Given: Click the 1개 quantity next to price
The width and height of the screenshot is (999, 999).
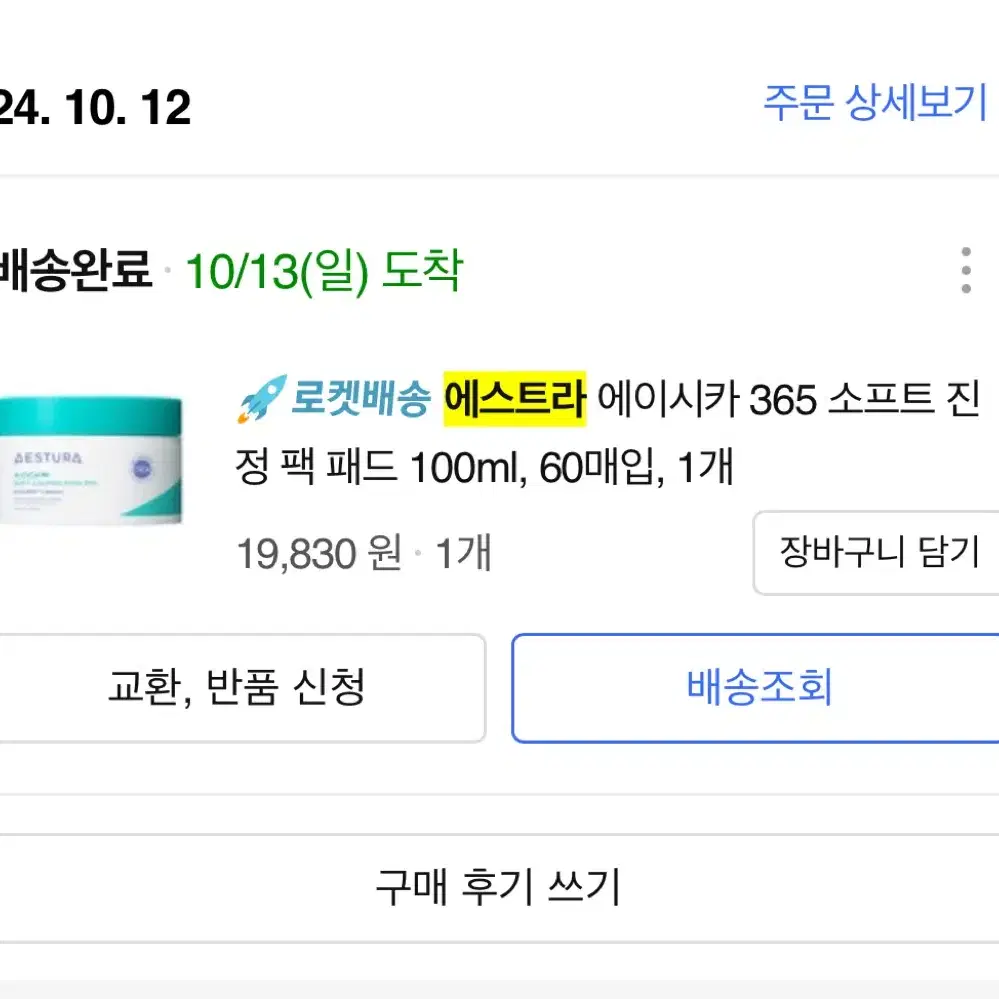Looking at the screenshot, I should click(463, 553).
